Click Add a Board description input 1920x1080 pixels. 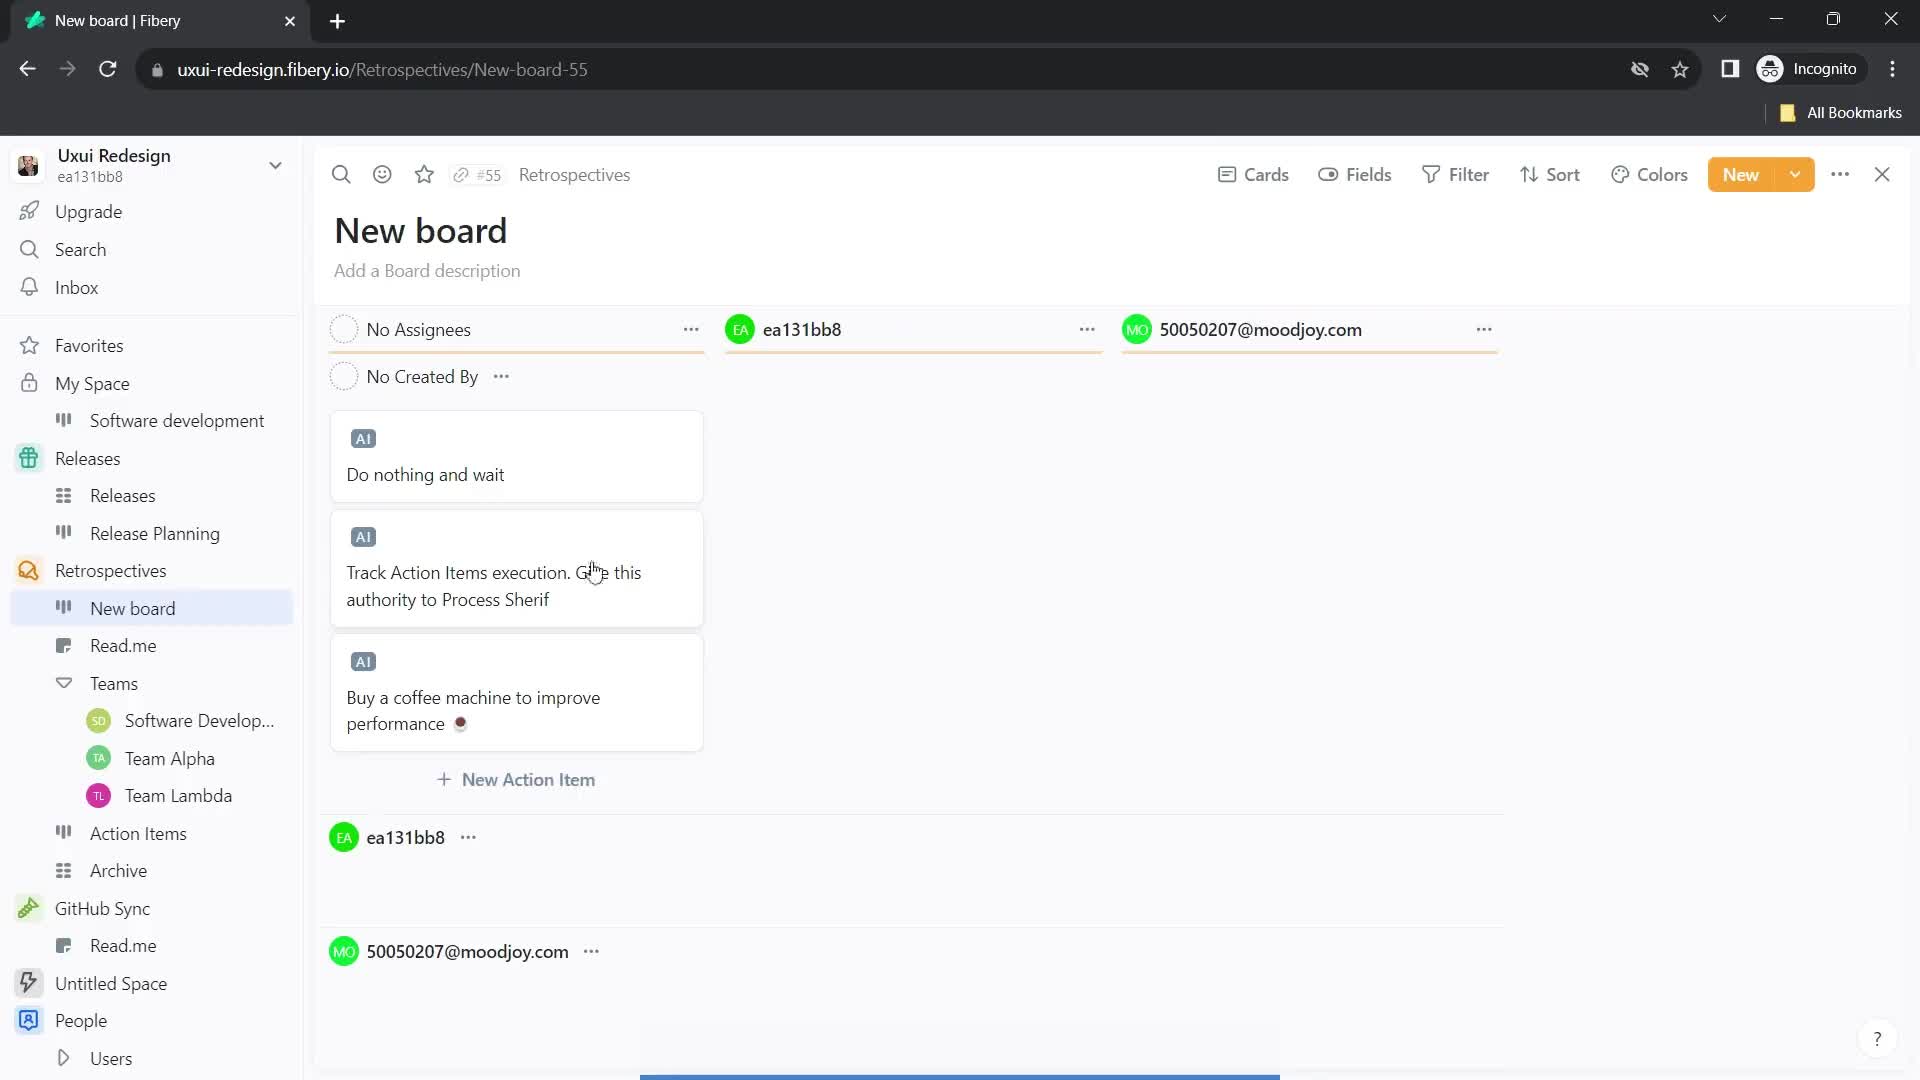tap(427, 270)
